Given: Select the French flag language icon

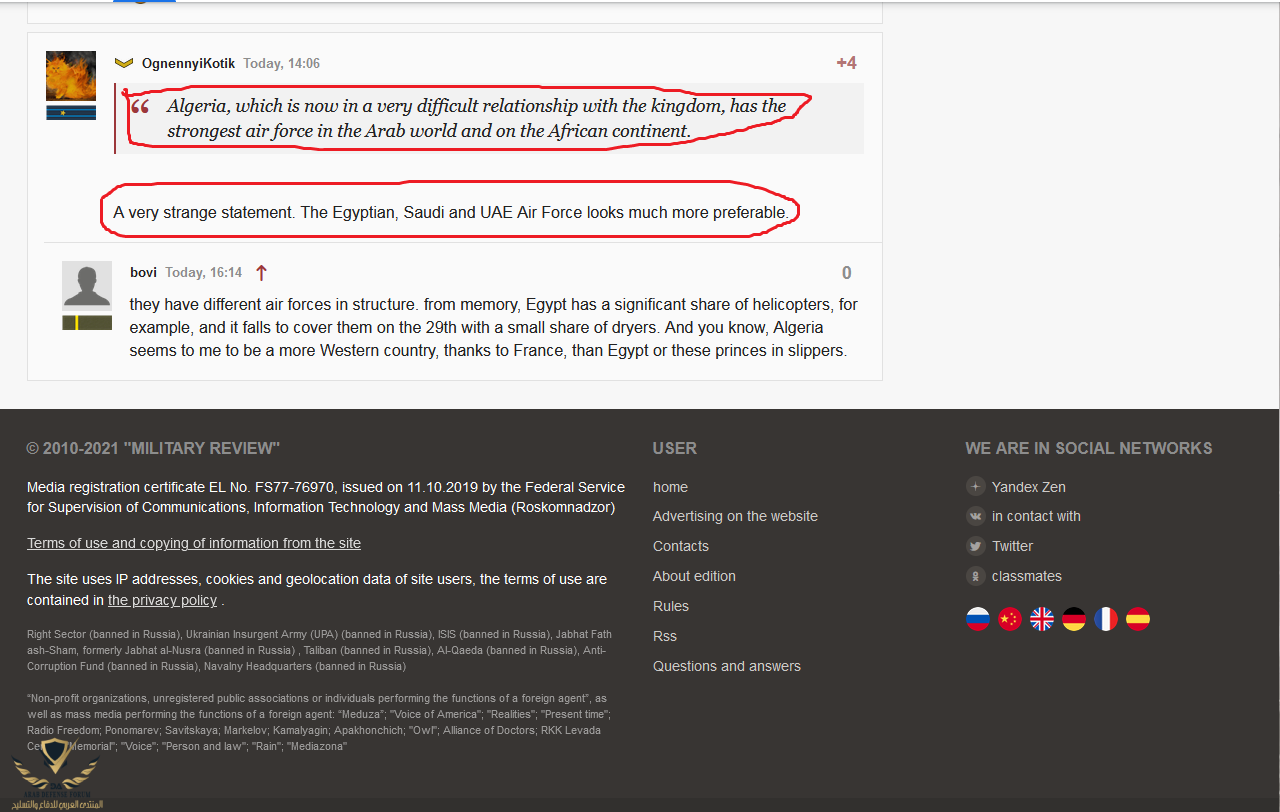Looking at the screenshot, I should 1105,619.
